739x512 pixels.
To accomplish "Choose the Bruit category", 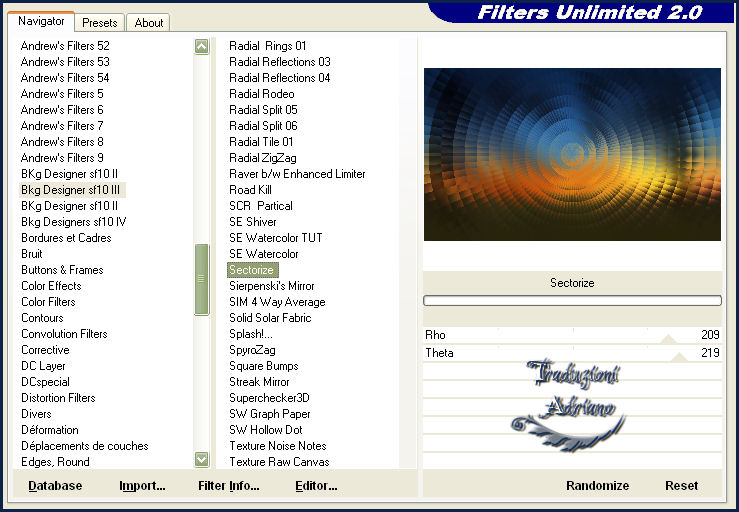I will tap(32, 254).
